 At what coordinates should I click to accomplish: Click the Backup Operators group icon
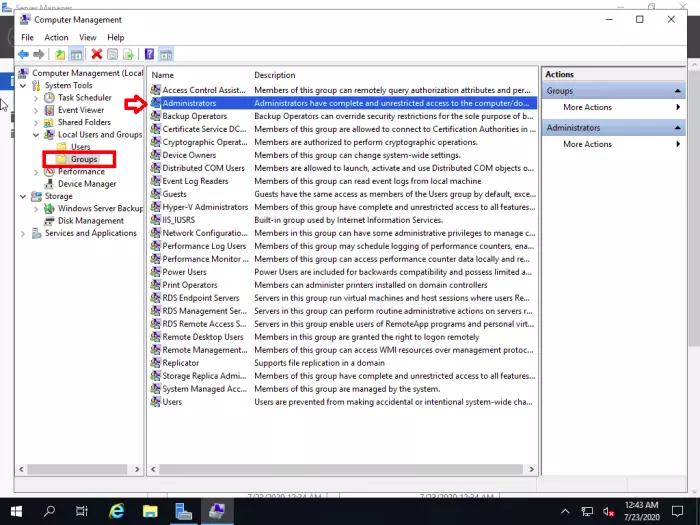pos(155,116)
